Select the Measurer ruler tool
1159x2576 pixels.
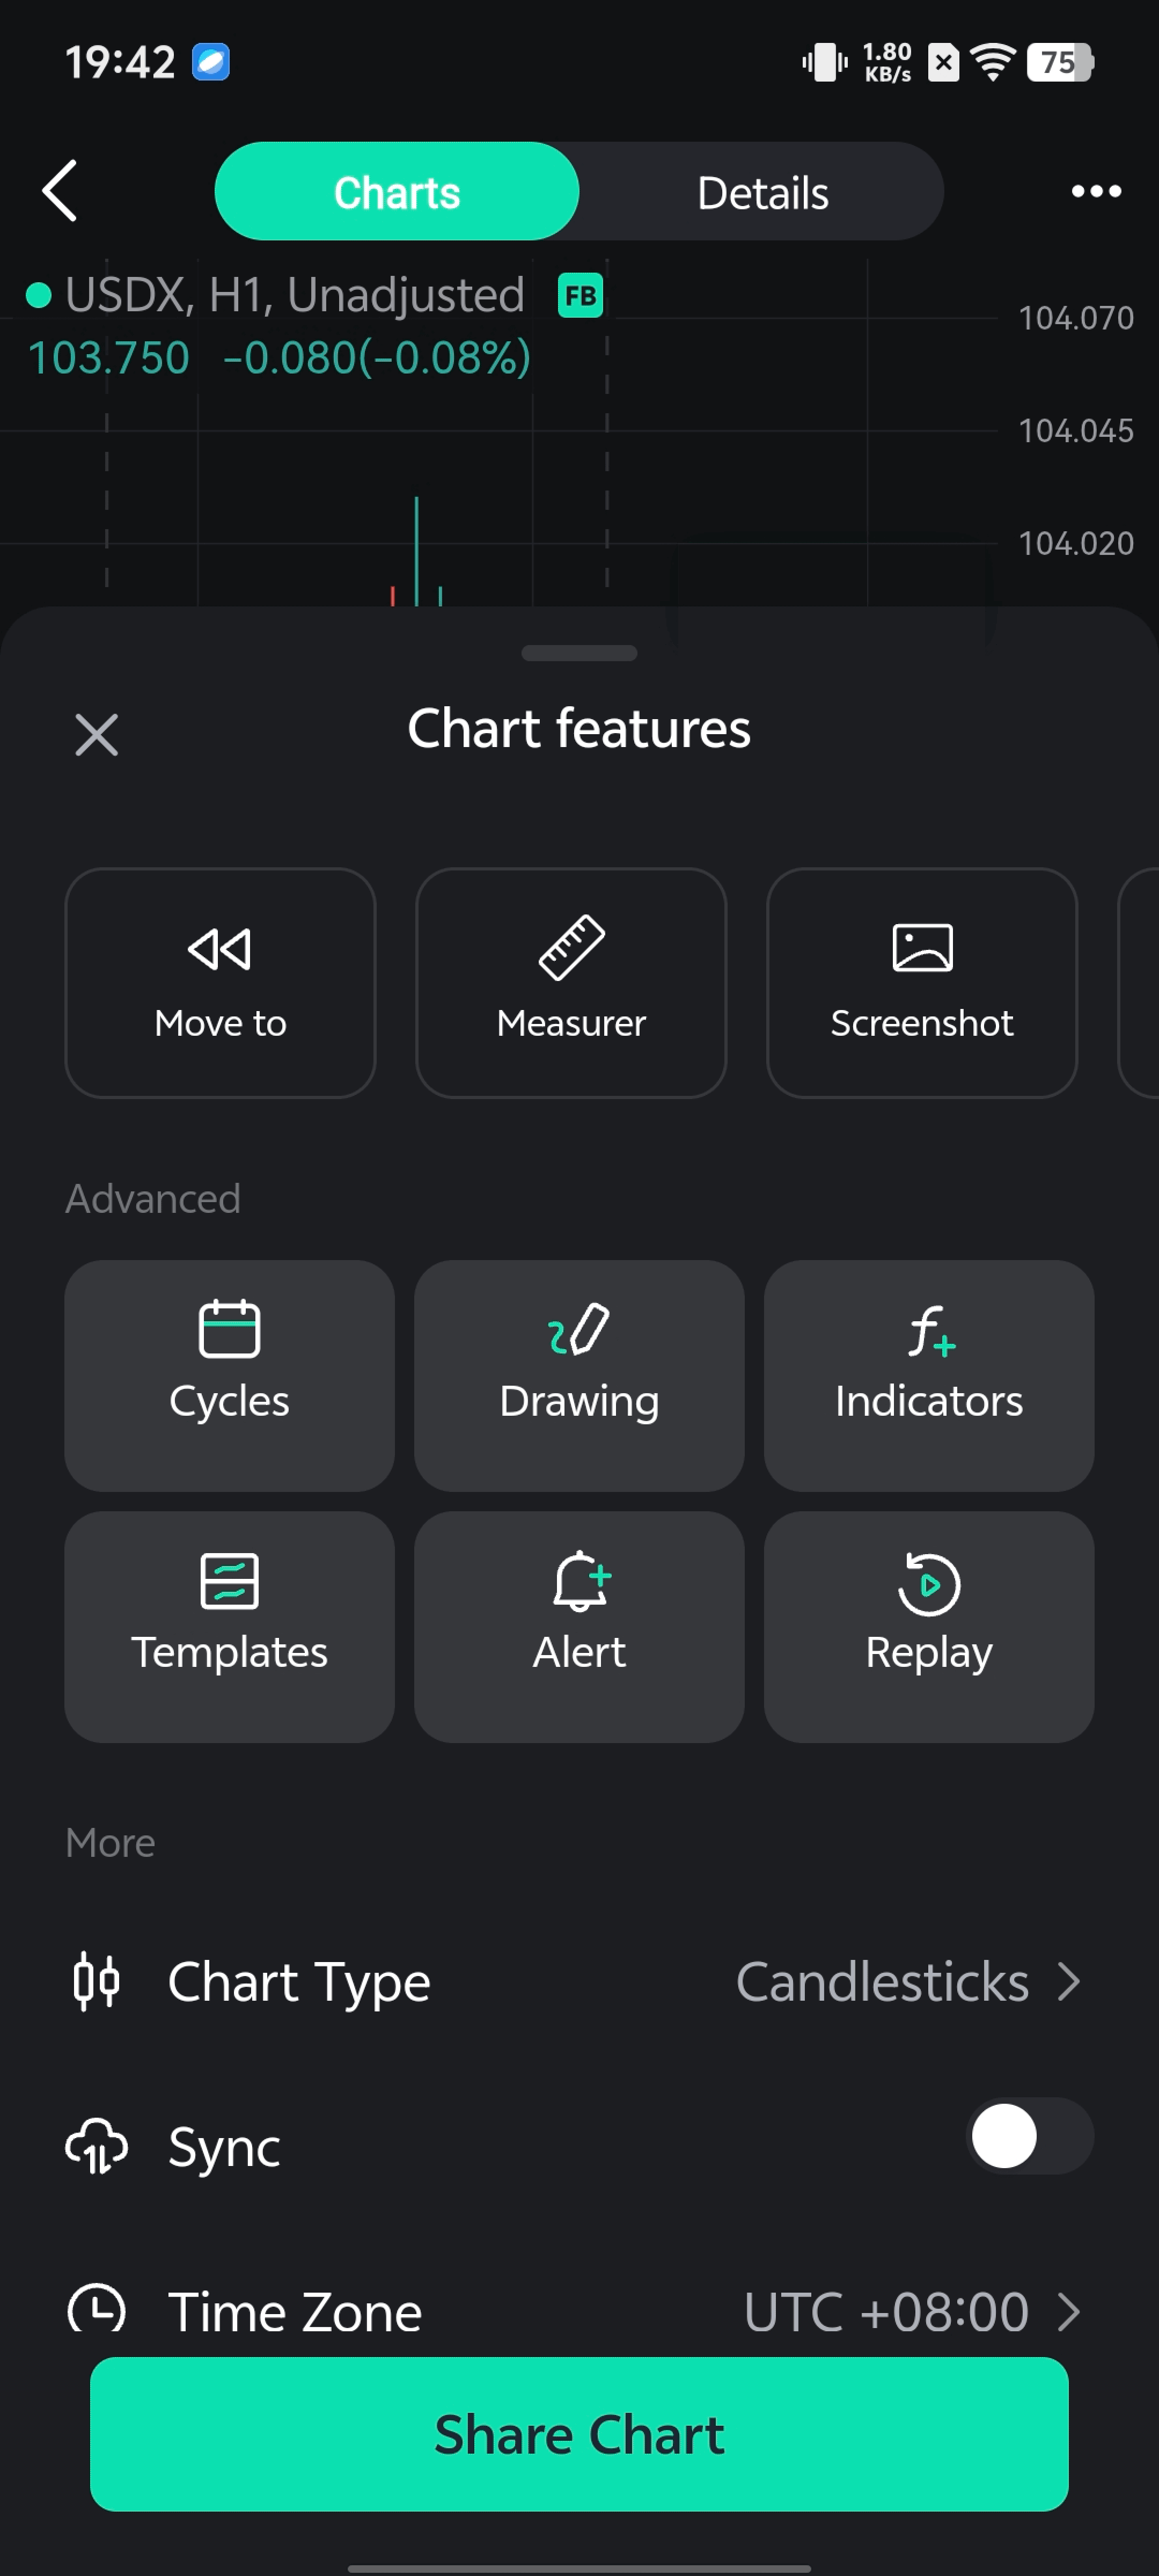[x=571, y=982]
